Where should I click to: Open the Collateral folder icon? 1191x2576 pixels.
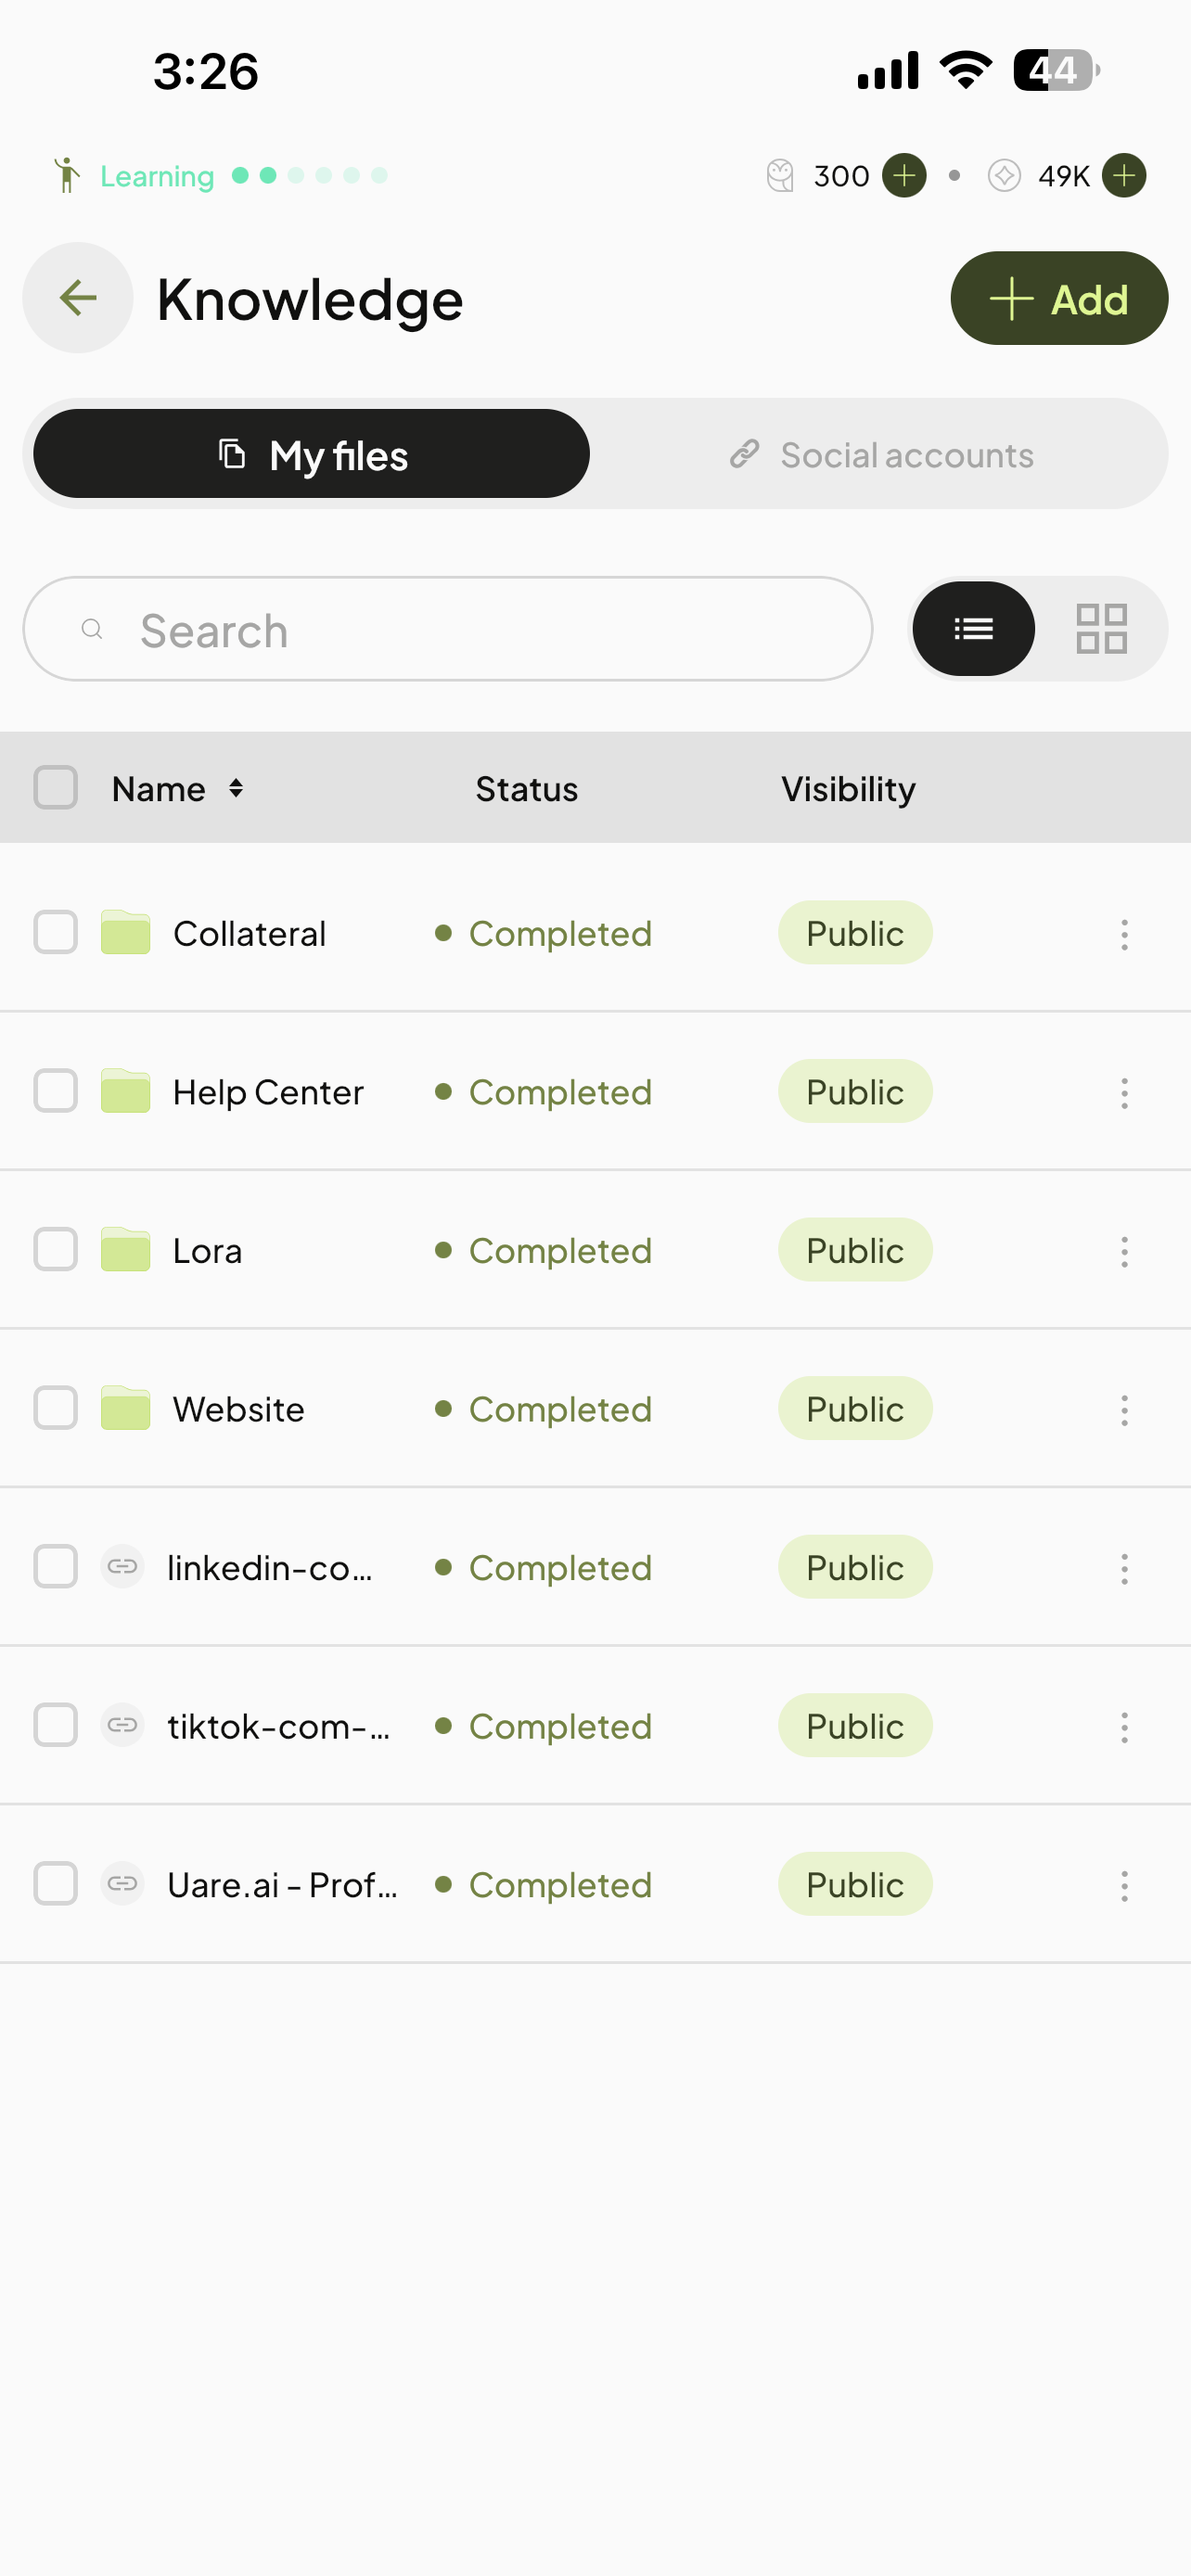(126, 933)
